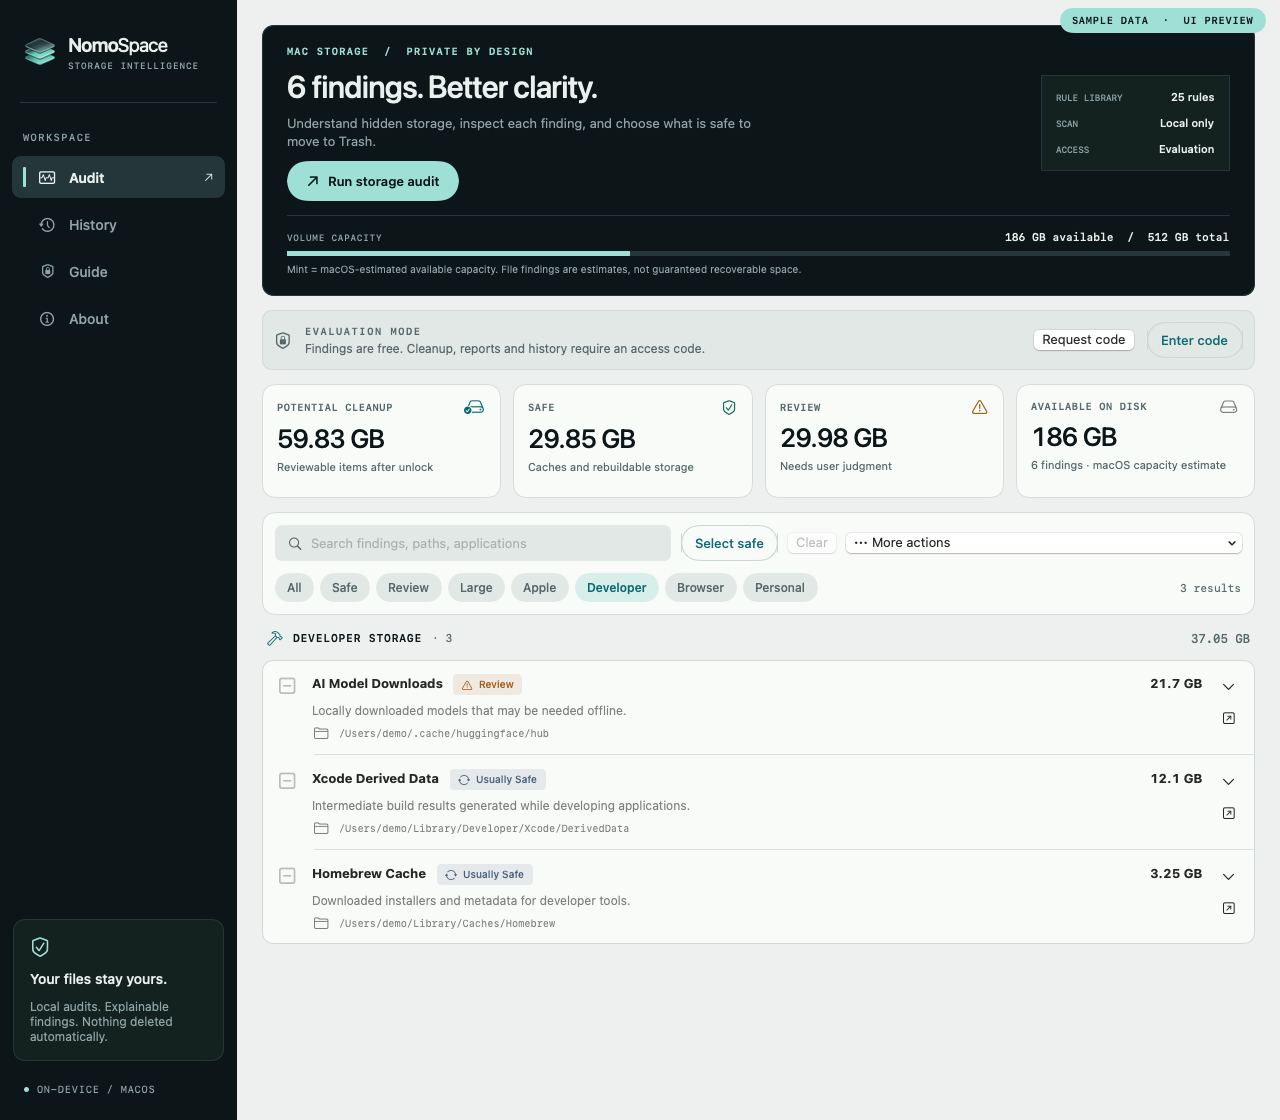Click the folder icon beside the Caches/Homebrew path

pos(321,923)
